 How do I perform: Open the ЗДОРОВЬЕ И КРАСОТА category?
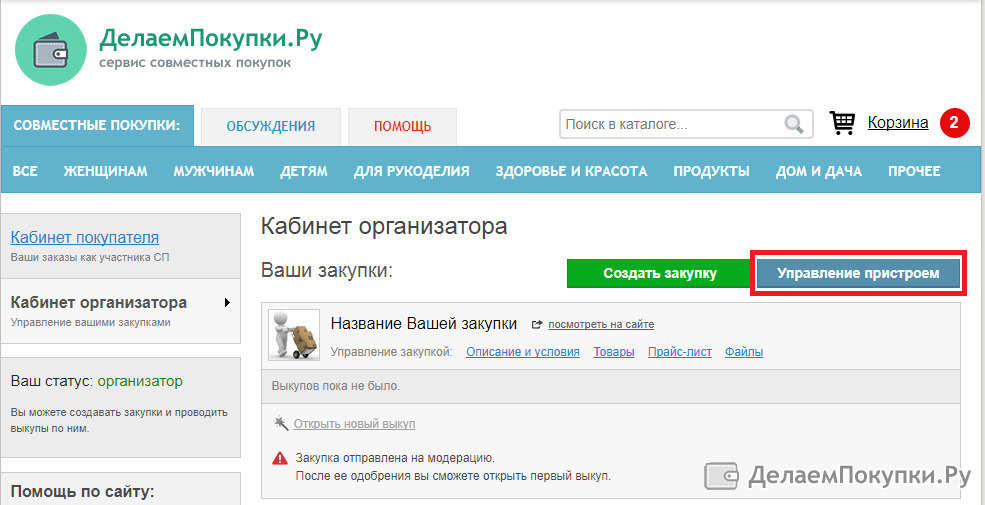click(x=571, y=171)
